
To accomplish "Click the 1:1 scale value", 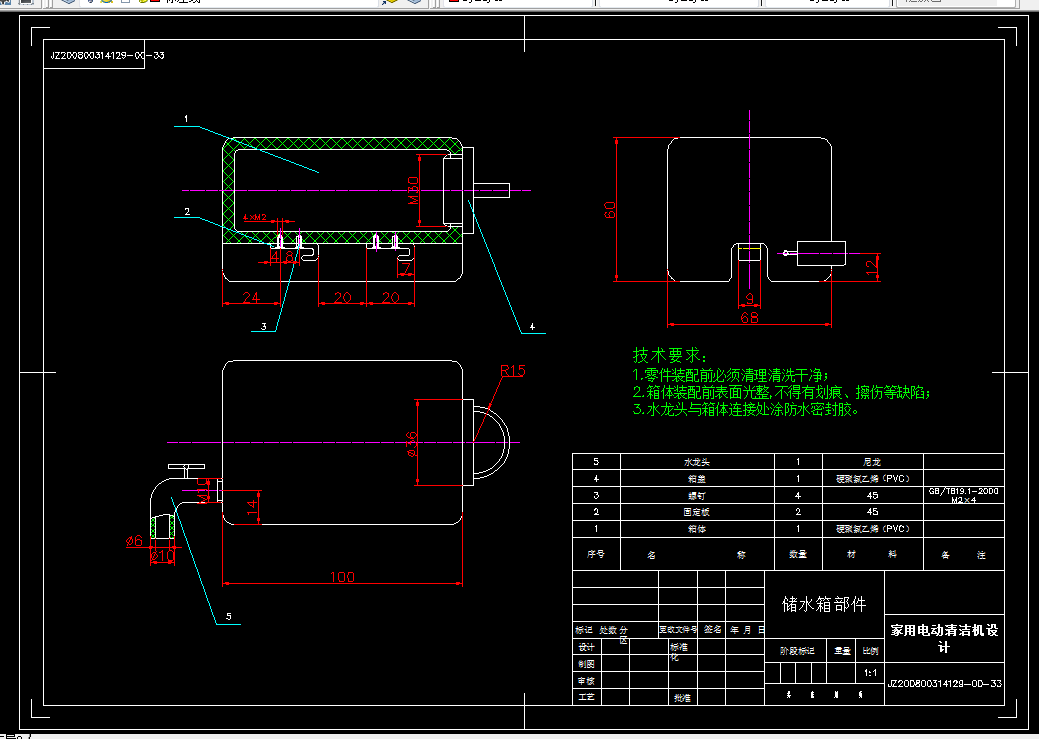I will tap(870, 673).
